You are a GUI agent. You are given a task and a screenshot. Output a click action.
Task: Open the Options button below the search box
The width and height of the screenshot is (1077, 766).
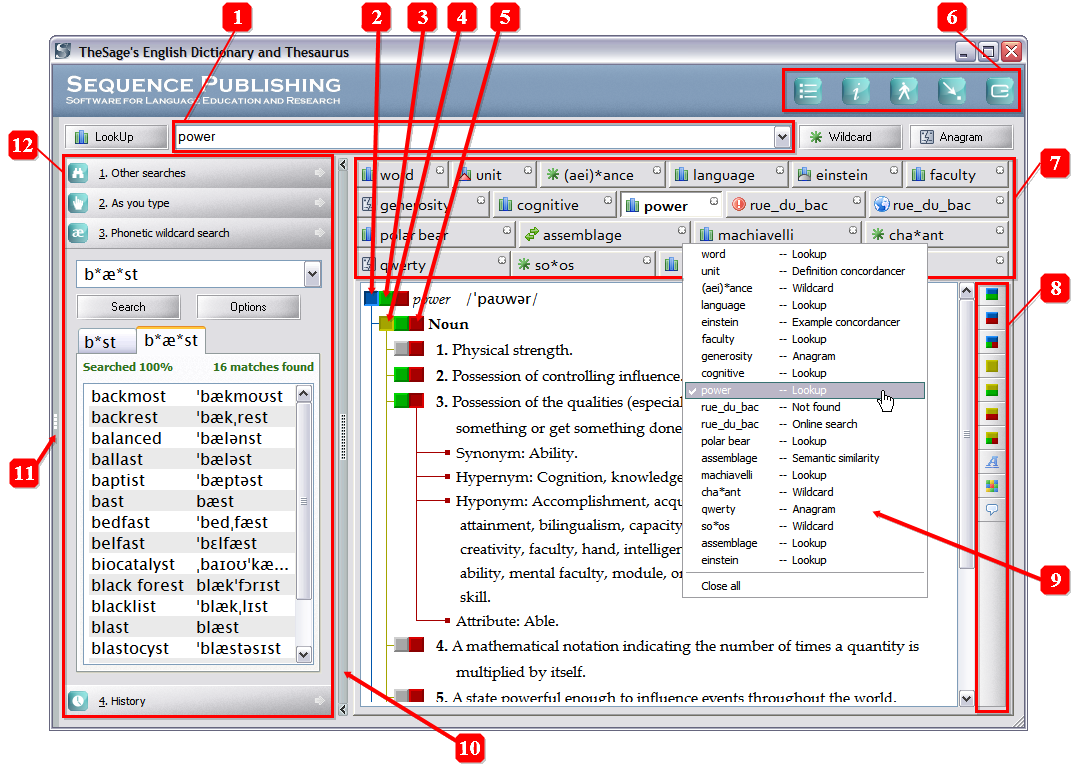[248, 307]
